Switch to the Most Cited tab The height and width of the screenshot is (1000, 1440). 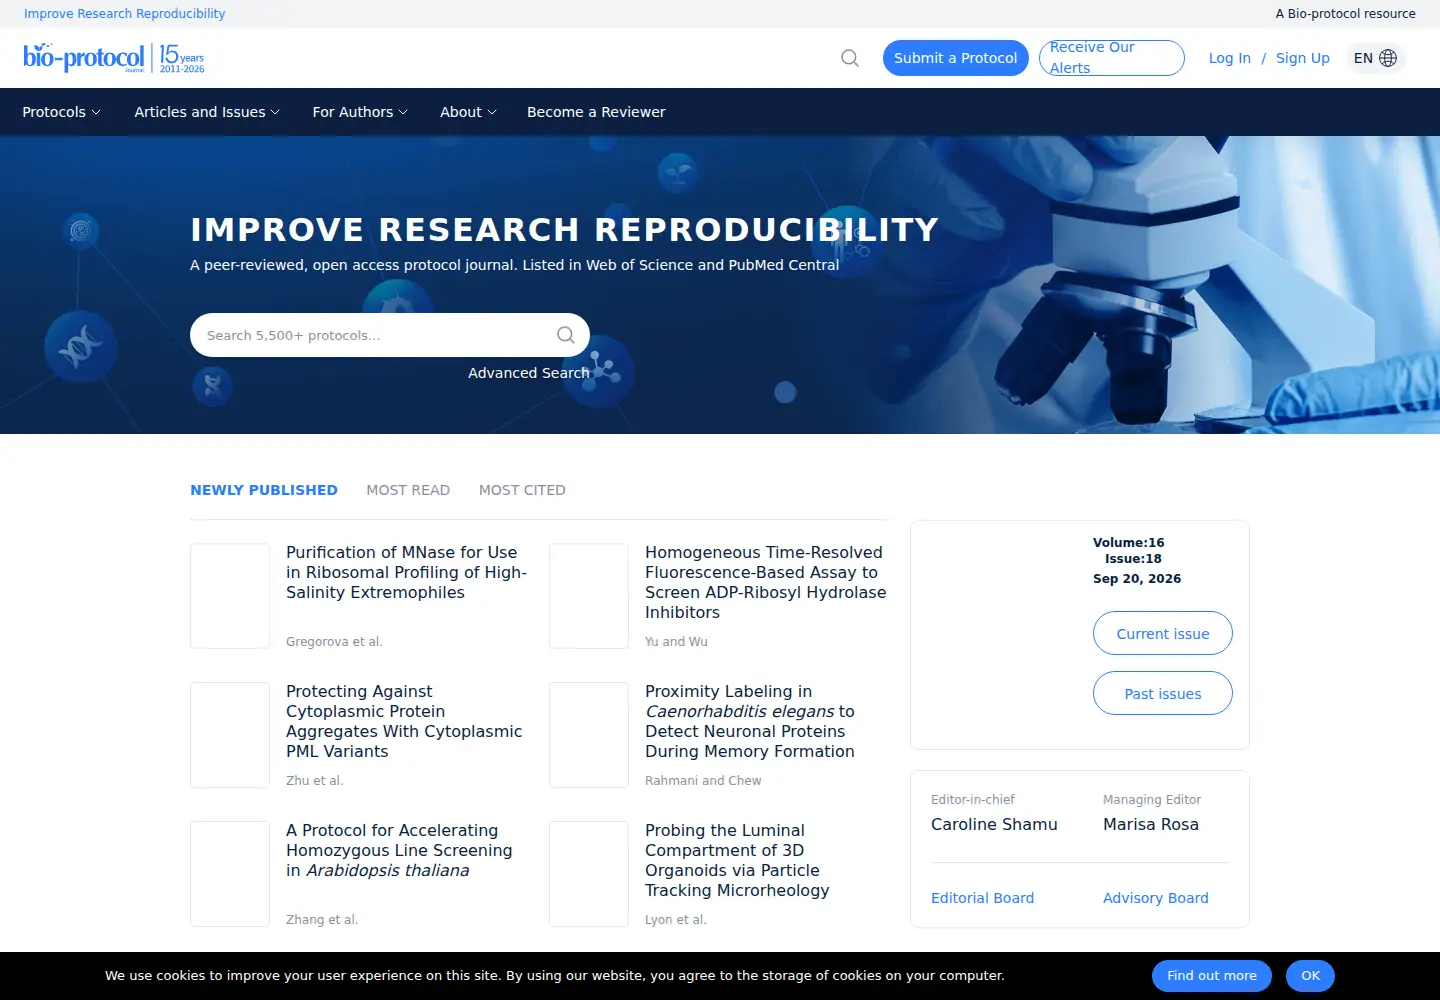pos(522,490)
